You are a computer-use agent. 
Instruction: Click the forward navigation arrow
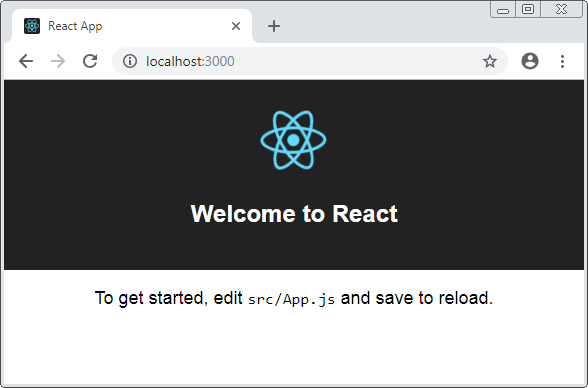pos(58,61)
